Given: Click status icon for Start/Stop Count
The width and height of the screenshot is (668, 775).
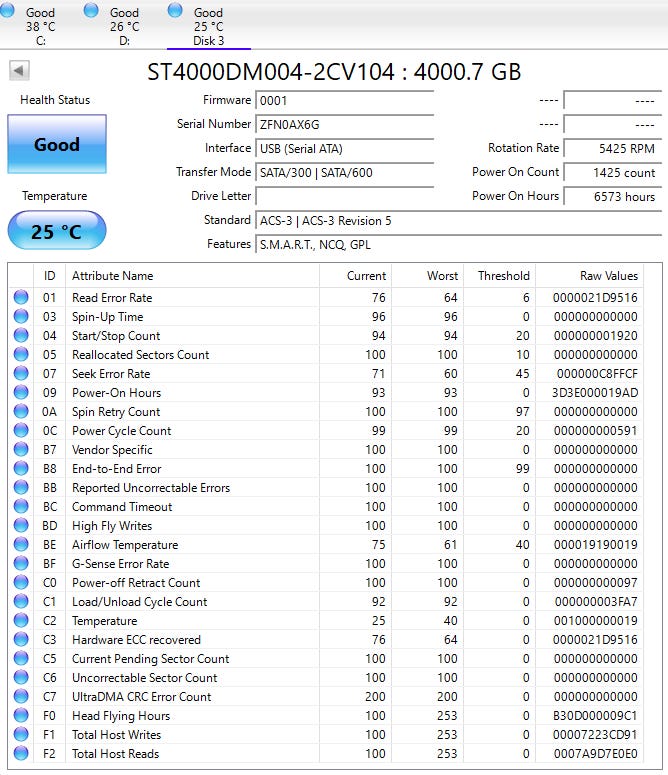Looking at the screenshot, I should pyautogui.click(x=21, y=335).
